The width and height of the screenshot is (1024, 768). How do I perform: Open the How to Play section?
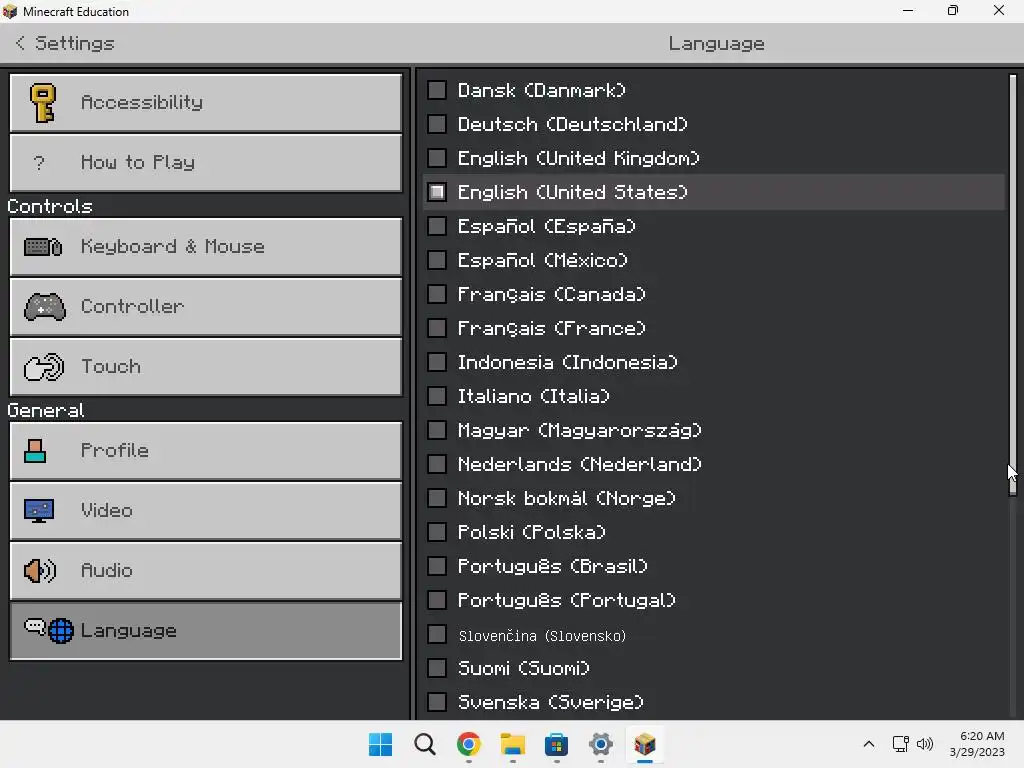tap(206, 163)
